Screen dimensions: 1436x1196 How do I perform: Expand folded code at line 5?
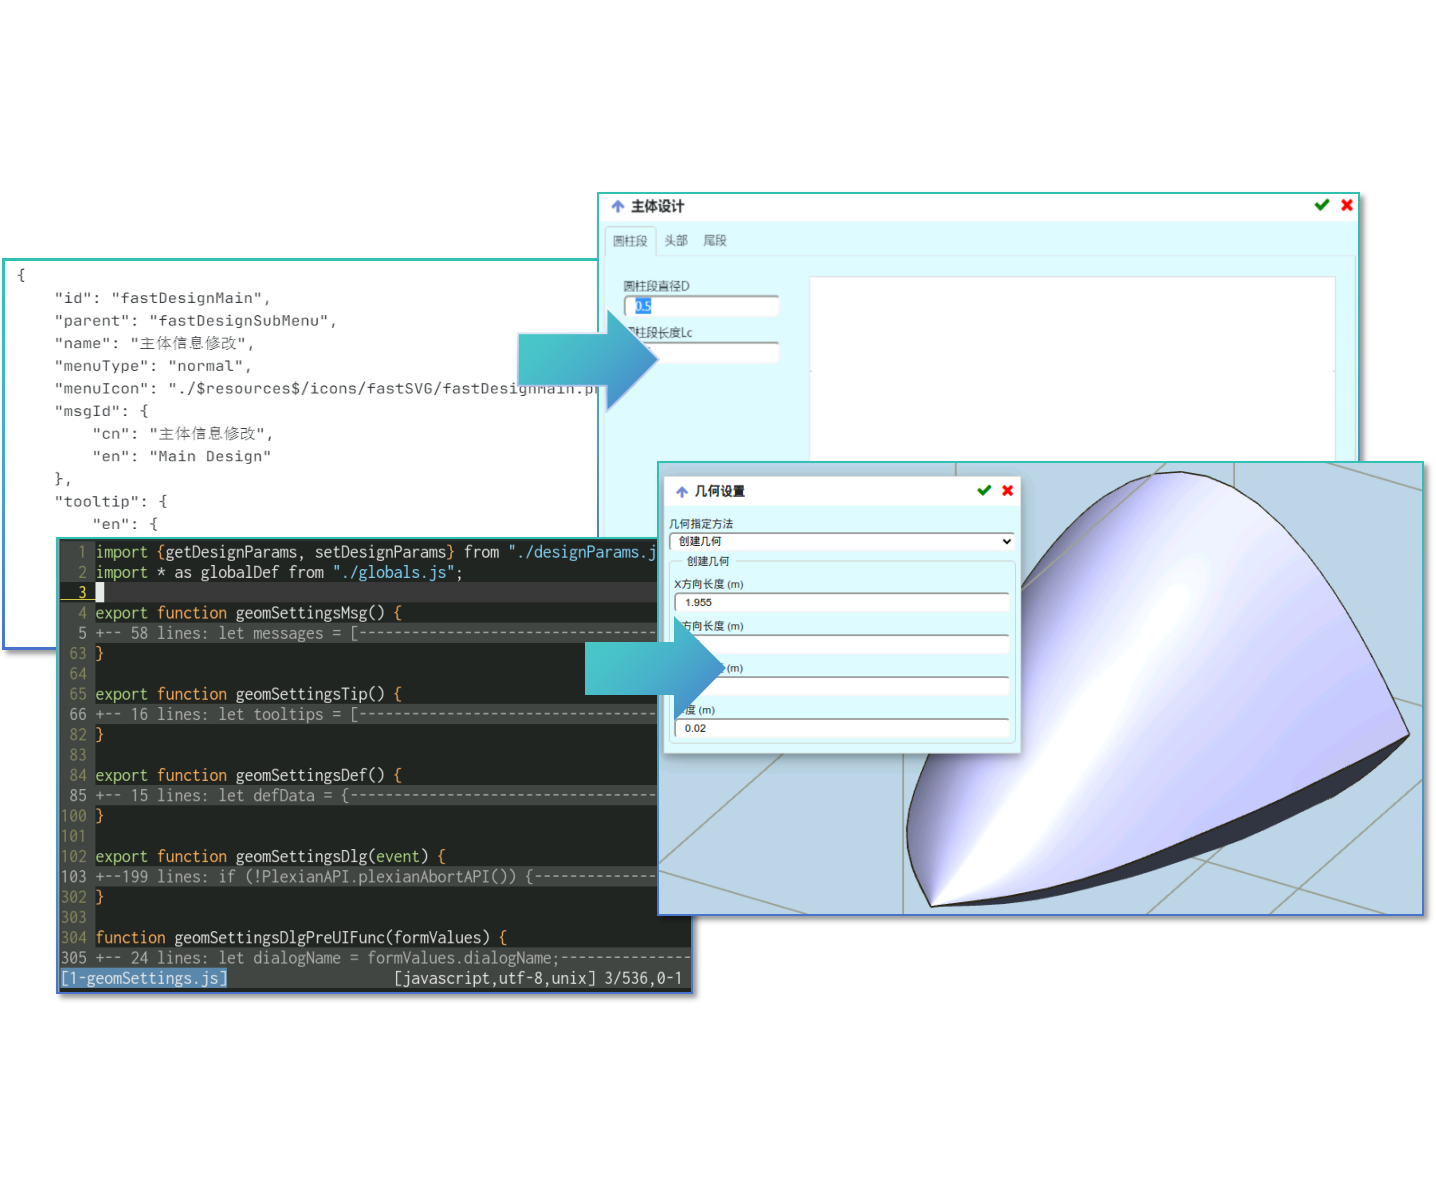coord(375,633)
